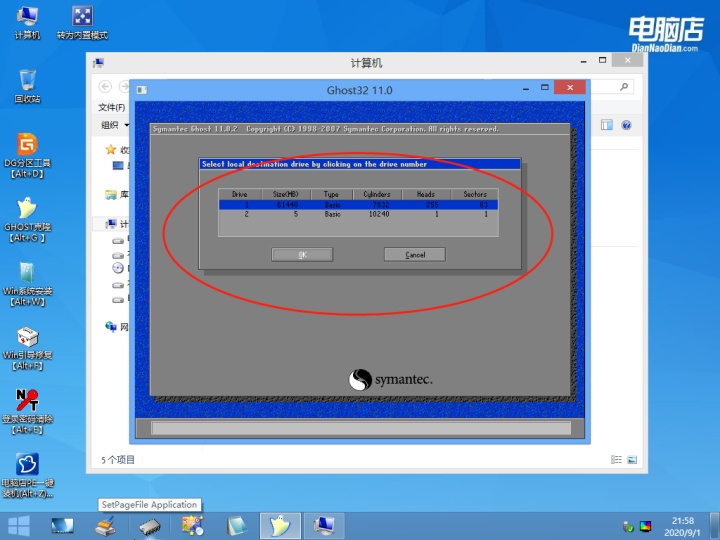Select drive 2 row with 10240 cylinders
This screenshot has height=540, width=720.
358,214
